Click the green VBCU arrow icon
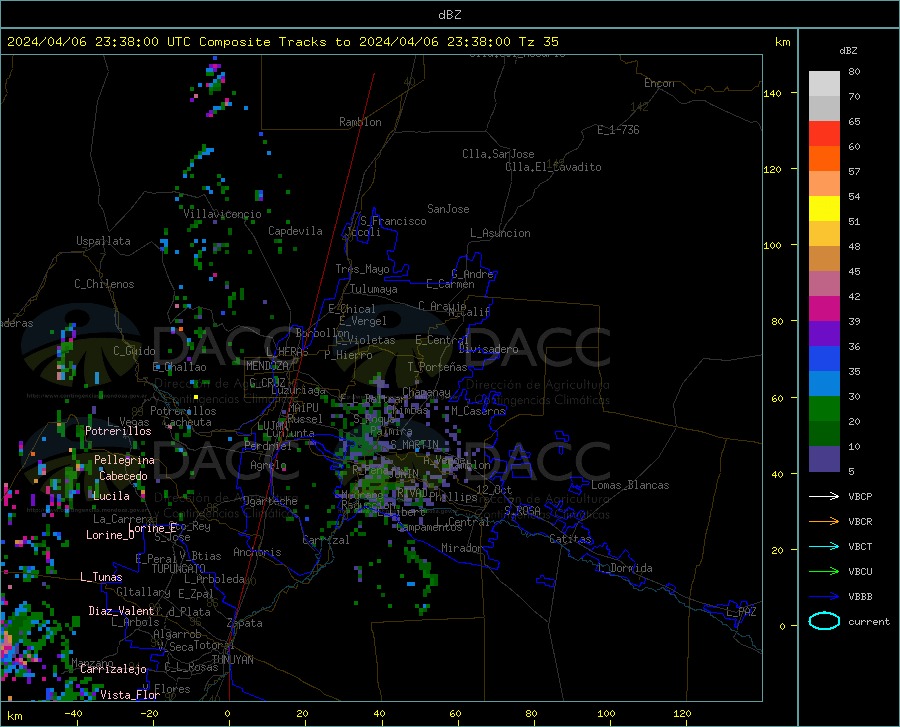900x727 pixels. [x=824, y=572]
